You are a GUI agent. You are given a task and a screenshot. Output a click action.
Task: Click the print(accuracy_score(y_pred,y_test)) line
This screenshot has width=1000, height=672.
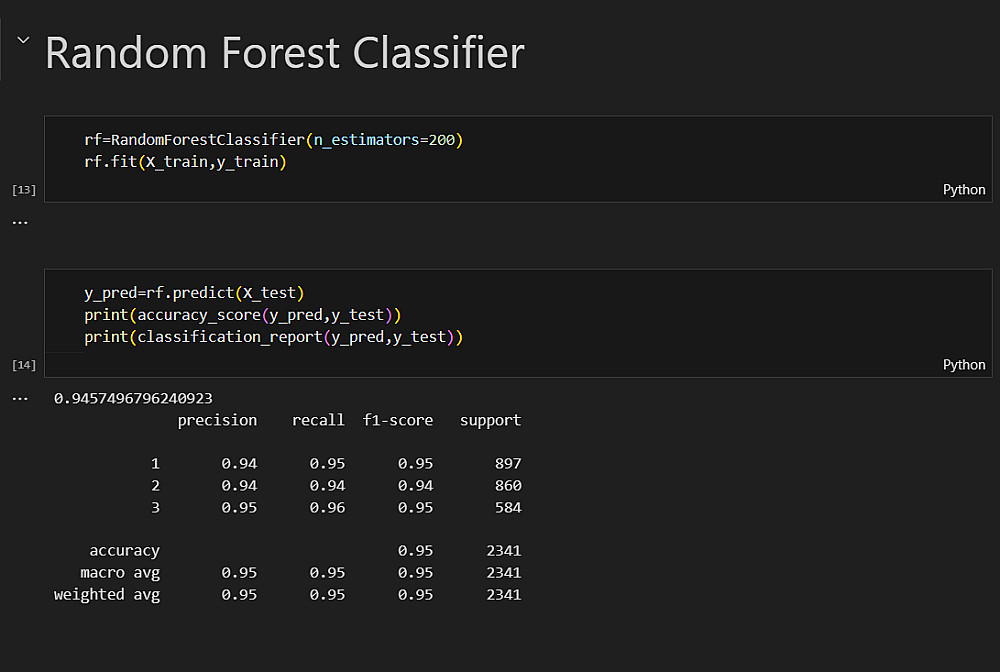coord(242,315)
